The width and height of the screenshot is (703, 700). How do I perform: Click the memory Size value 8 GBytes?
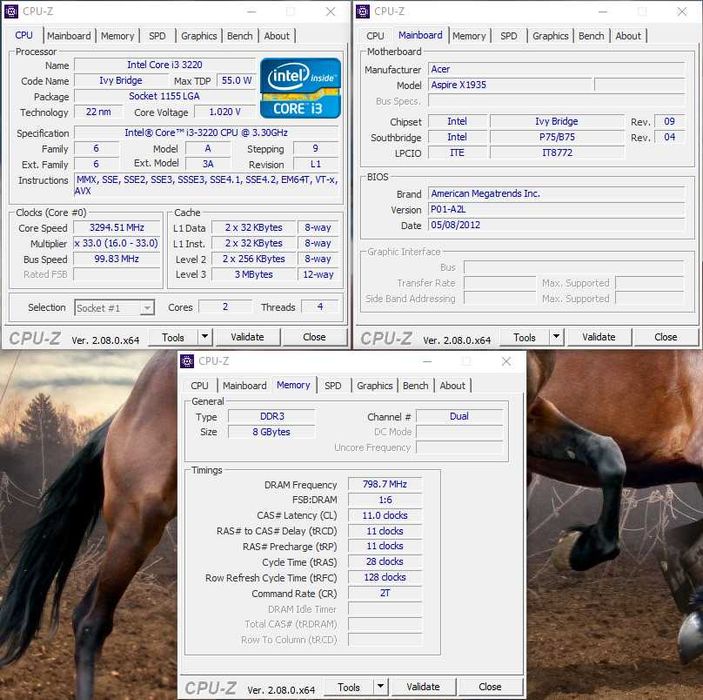click(272, 432)
